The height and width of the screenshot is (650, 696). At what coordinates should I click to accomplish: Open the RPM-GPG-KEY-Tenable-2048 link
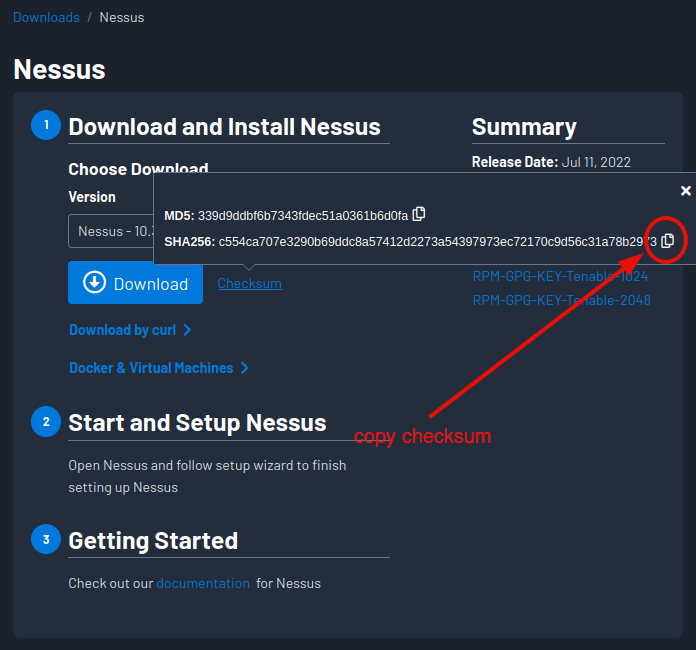click(561, 299)
